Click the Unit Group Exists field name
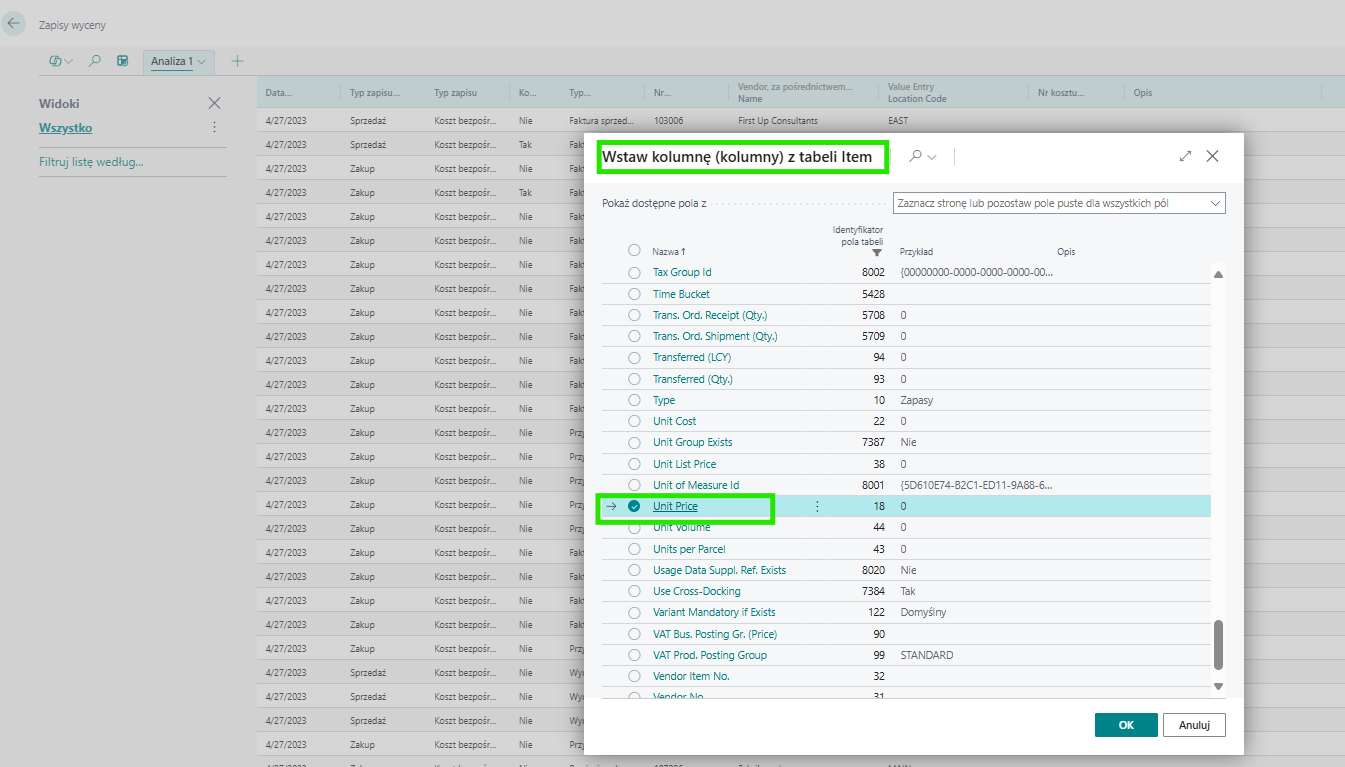 point(693,442)
